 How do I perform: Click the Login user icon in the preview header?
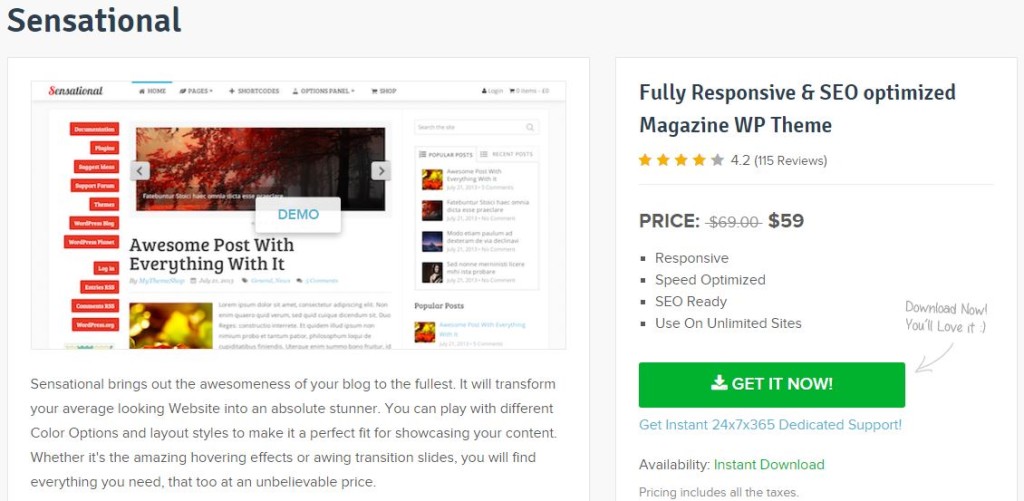484,91
